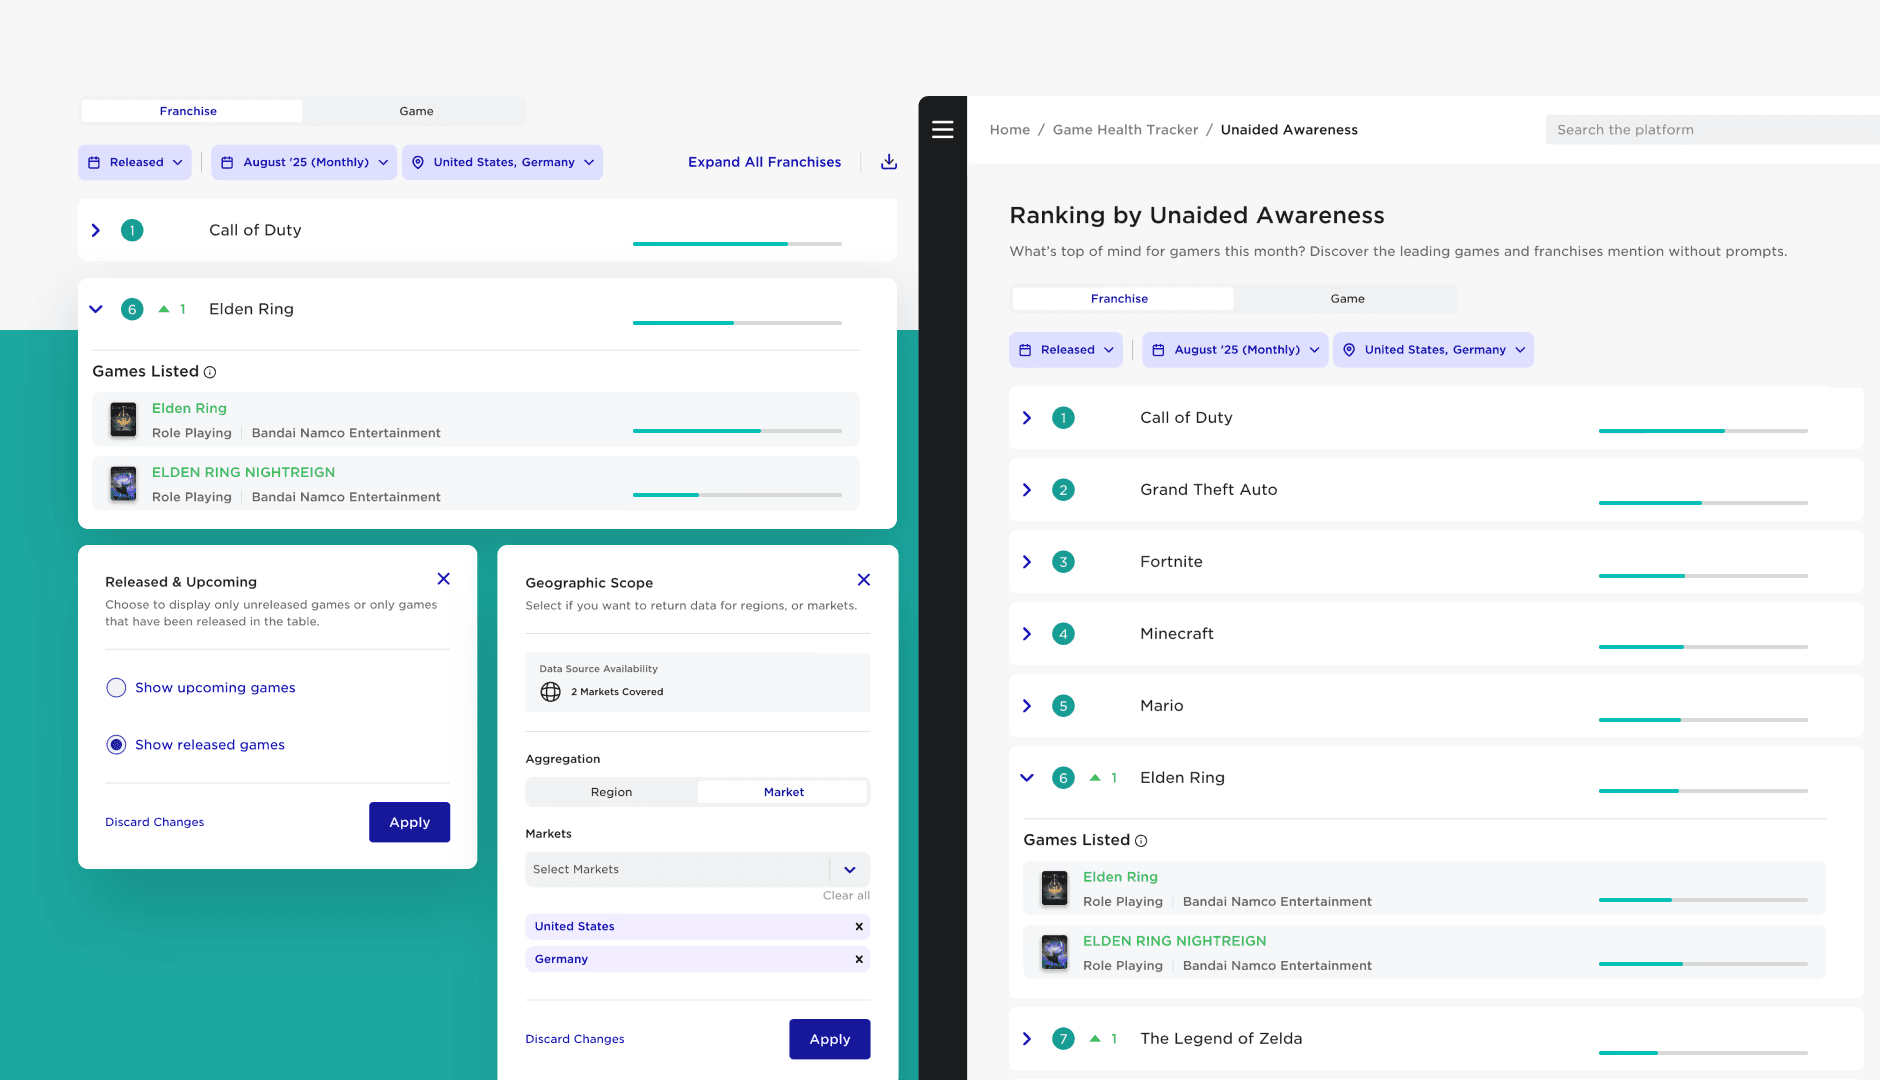Click location pin icon in left markets filter

click(418, 162)
